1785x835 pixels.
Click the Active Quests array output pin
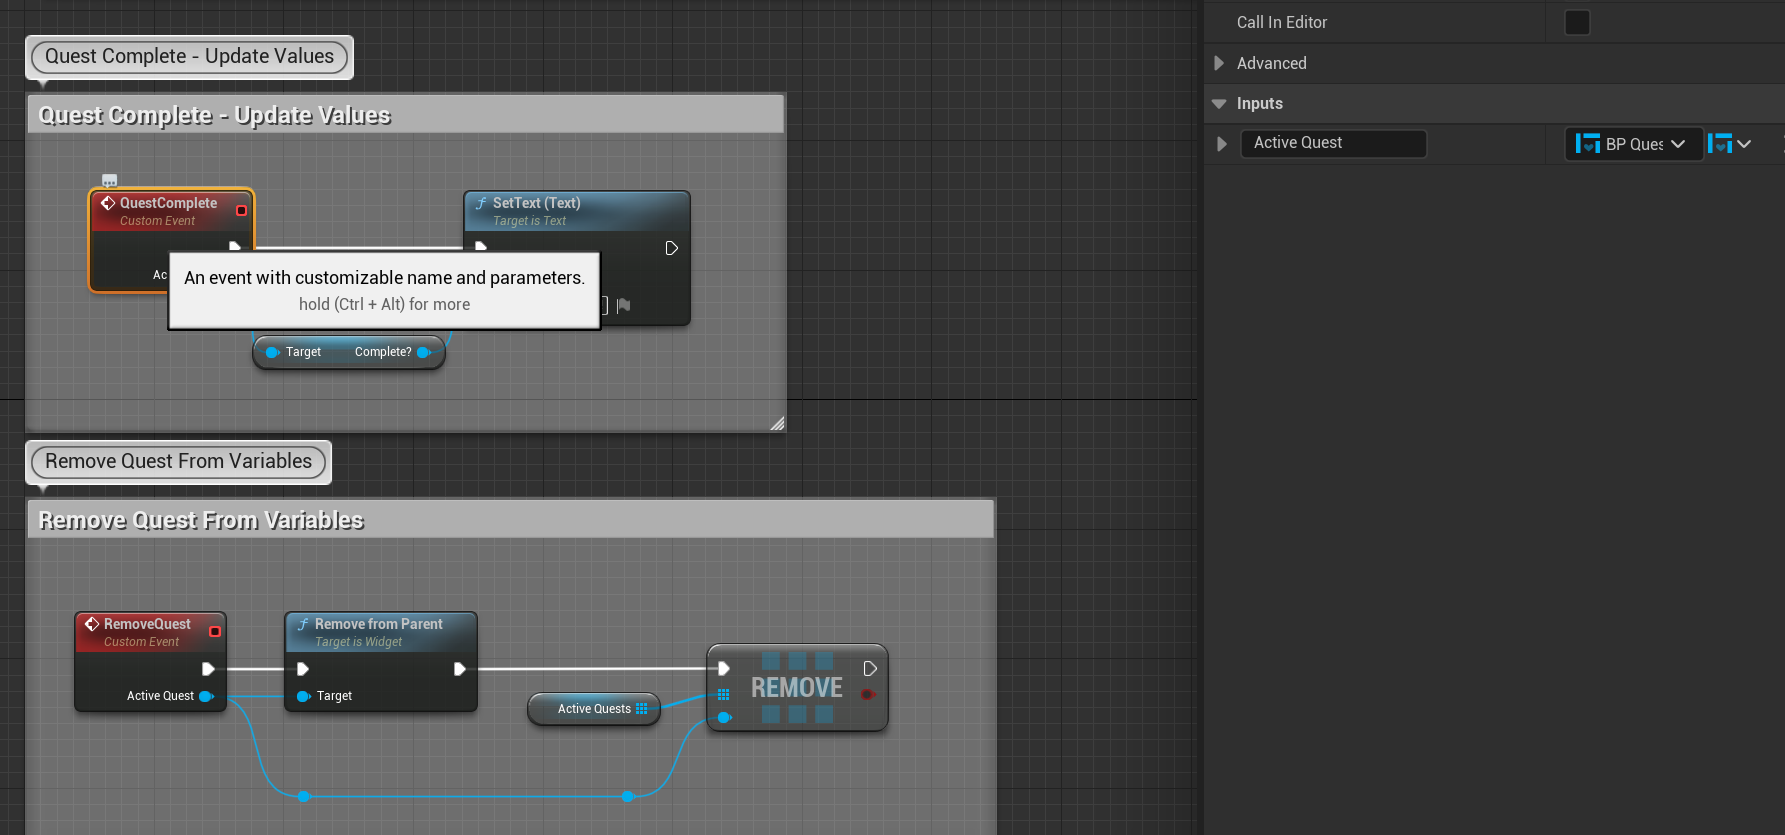pyautogui.click(x=642, y=709)
